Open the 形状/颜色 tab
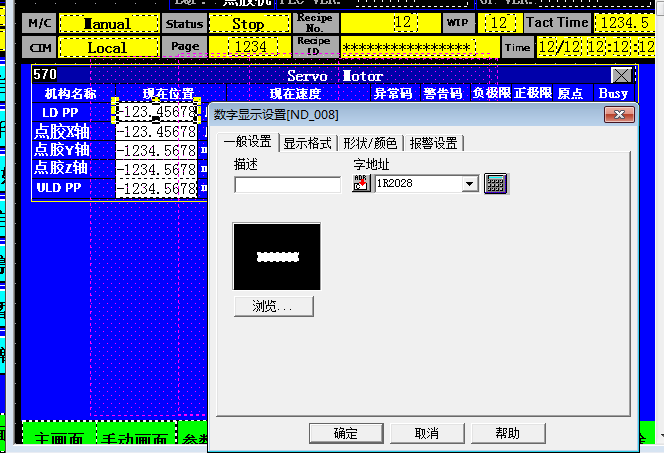Viewport: 664px width, 453px height. click(x=369, y=143)
